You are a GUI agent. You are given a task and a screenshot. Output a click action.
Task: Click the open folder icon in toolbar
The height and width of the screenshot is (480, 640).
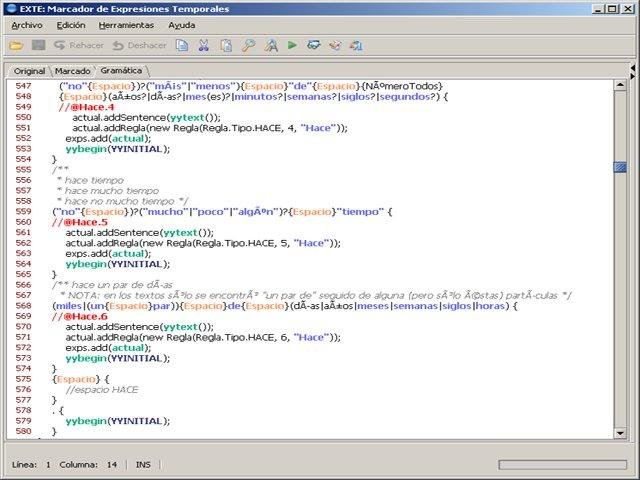(x=16, y=45)
